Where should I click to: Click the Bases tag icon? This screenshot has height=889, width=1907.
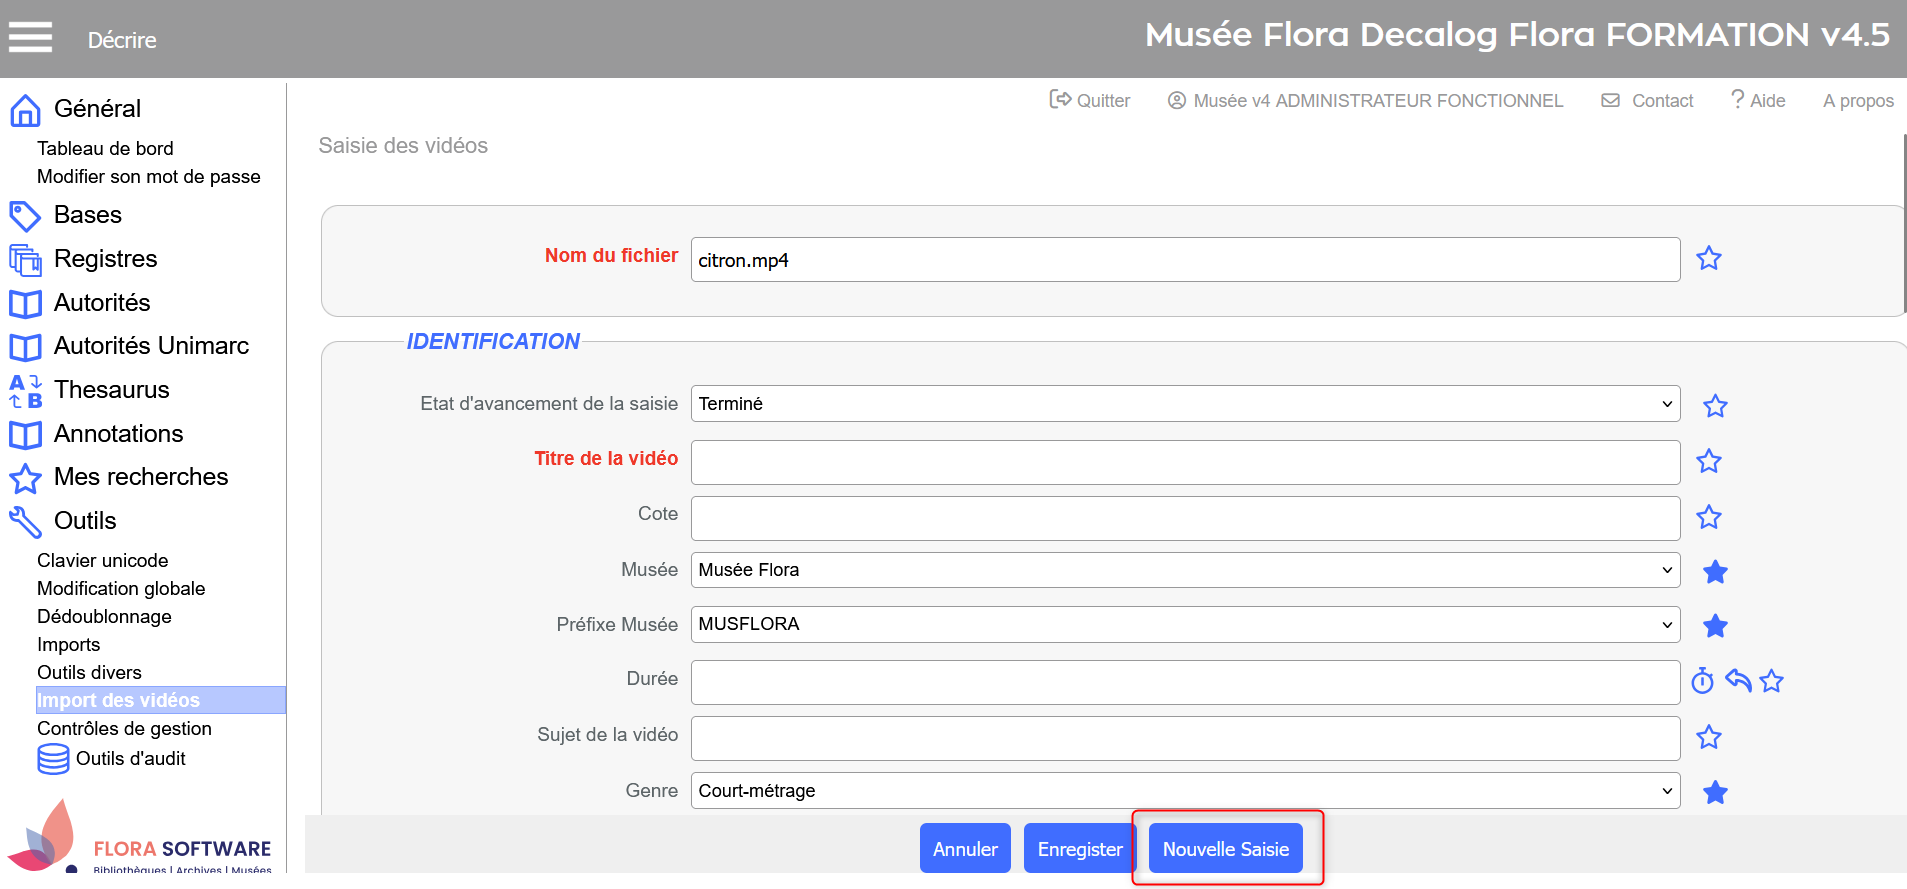[x=25, y=216]
